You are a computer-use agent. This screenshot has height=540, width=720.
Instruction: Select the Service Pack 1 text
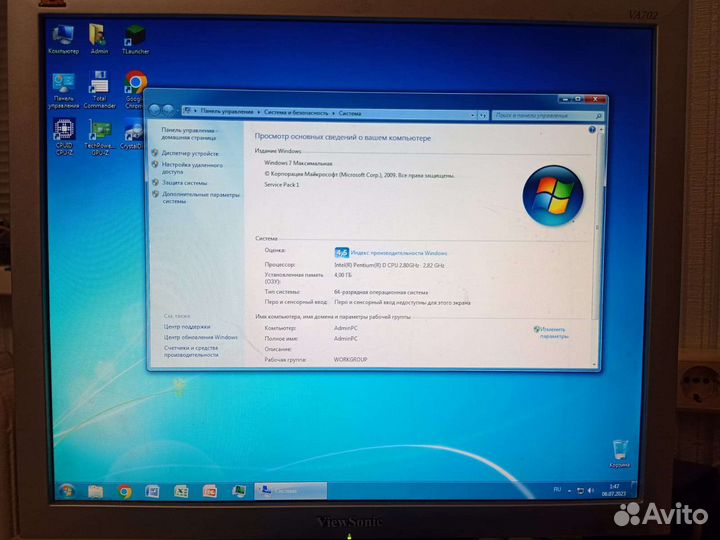[x=281, y=185]
